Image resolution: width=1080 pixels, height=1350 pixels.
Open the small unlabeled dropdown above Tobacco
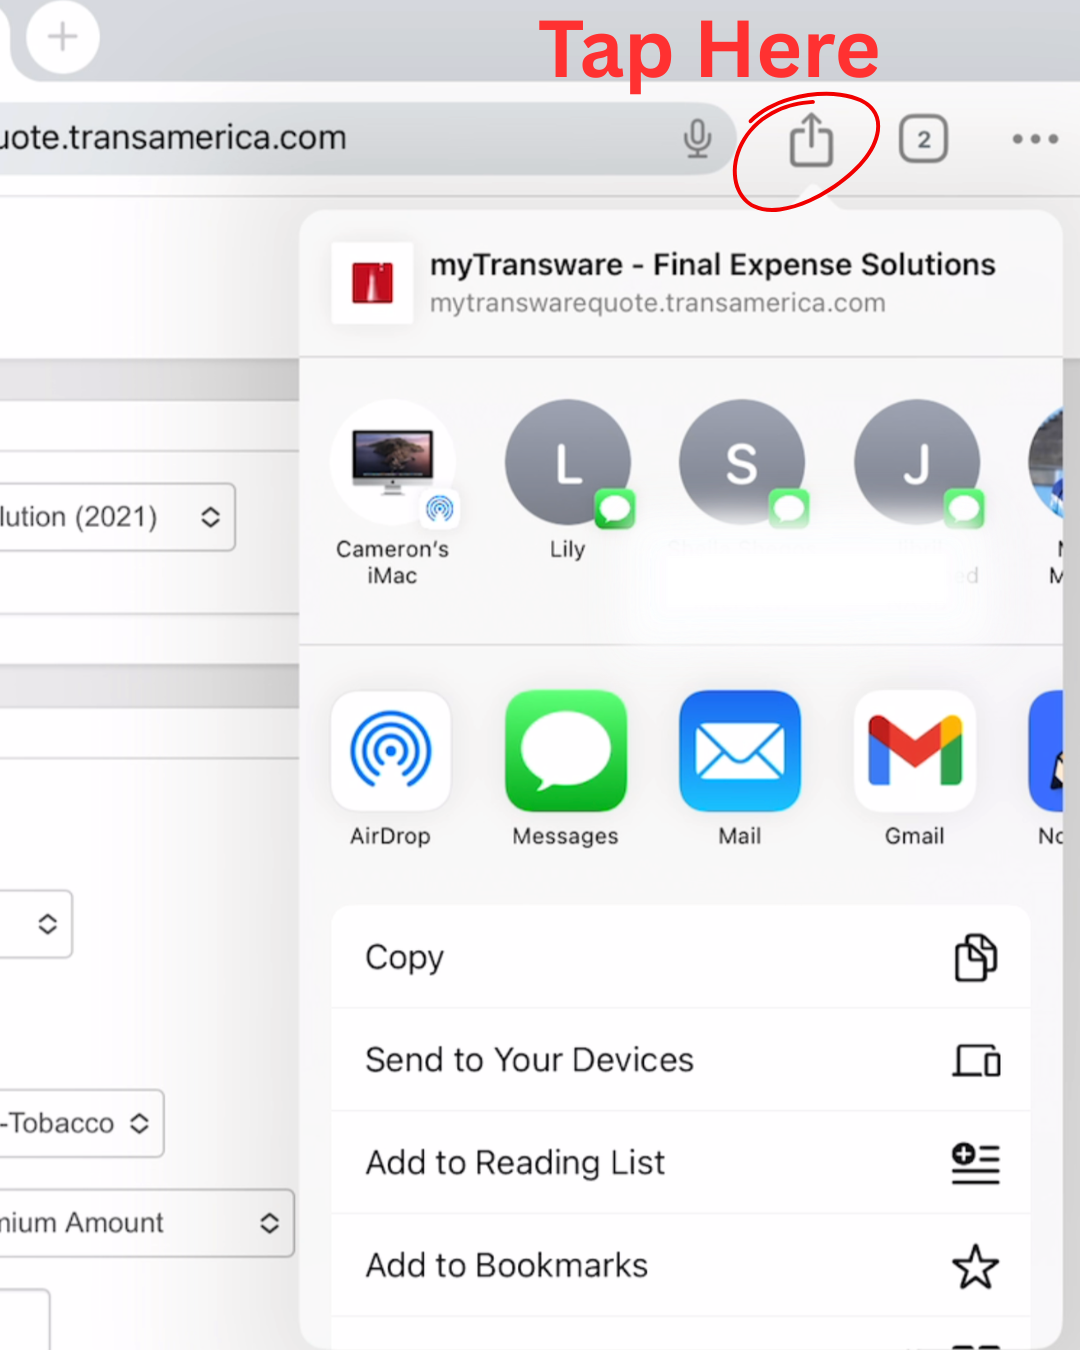(x=36, y=924)
